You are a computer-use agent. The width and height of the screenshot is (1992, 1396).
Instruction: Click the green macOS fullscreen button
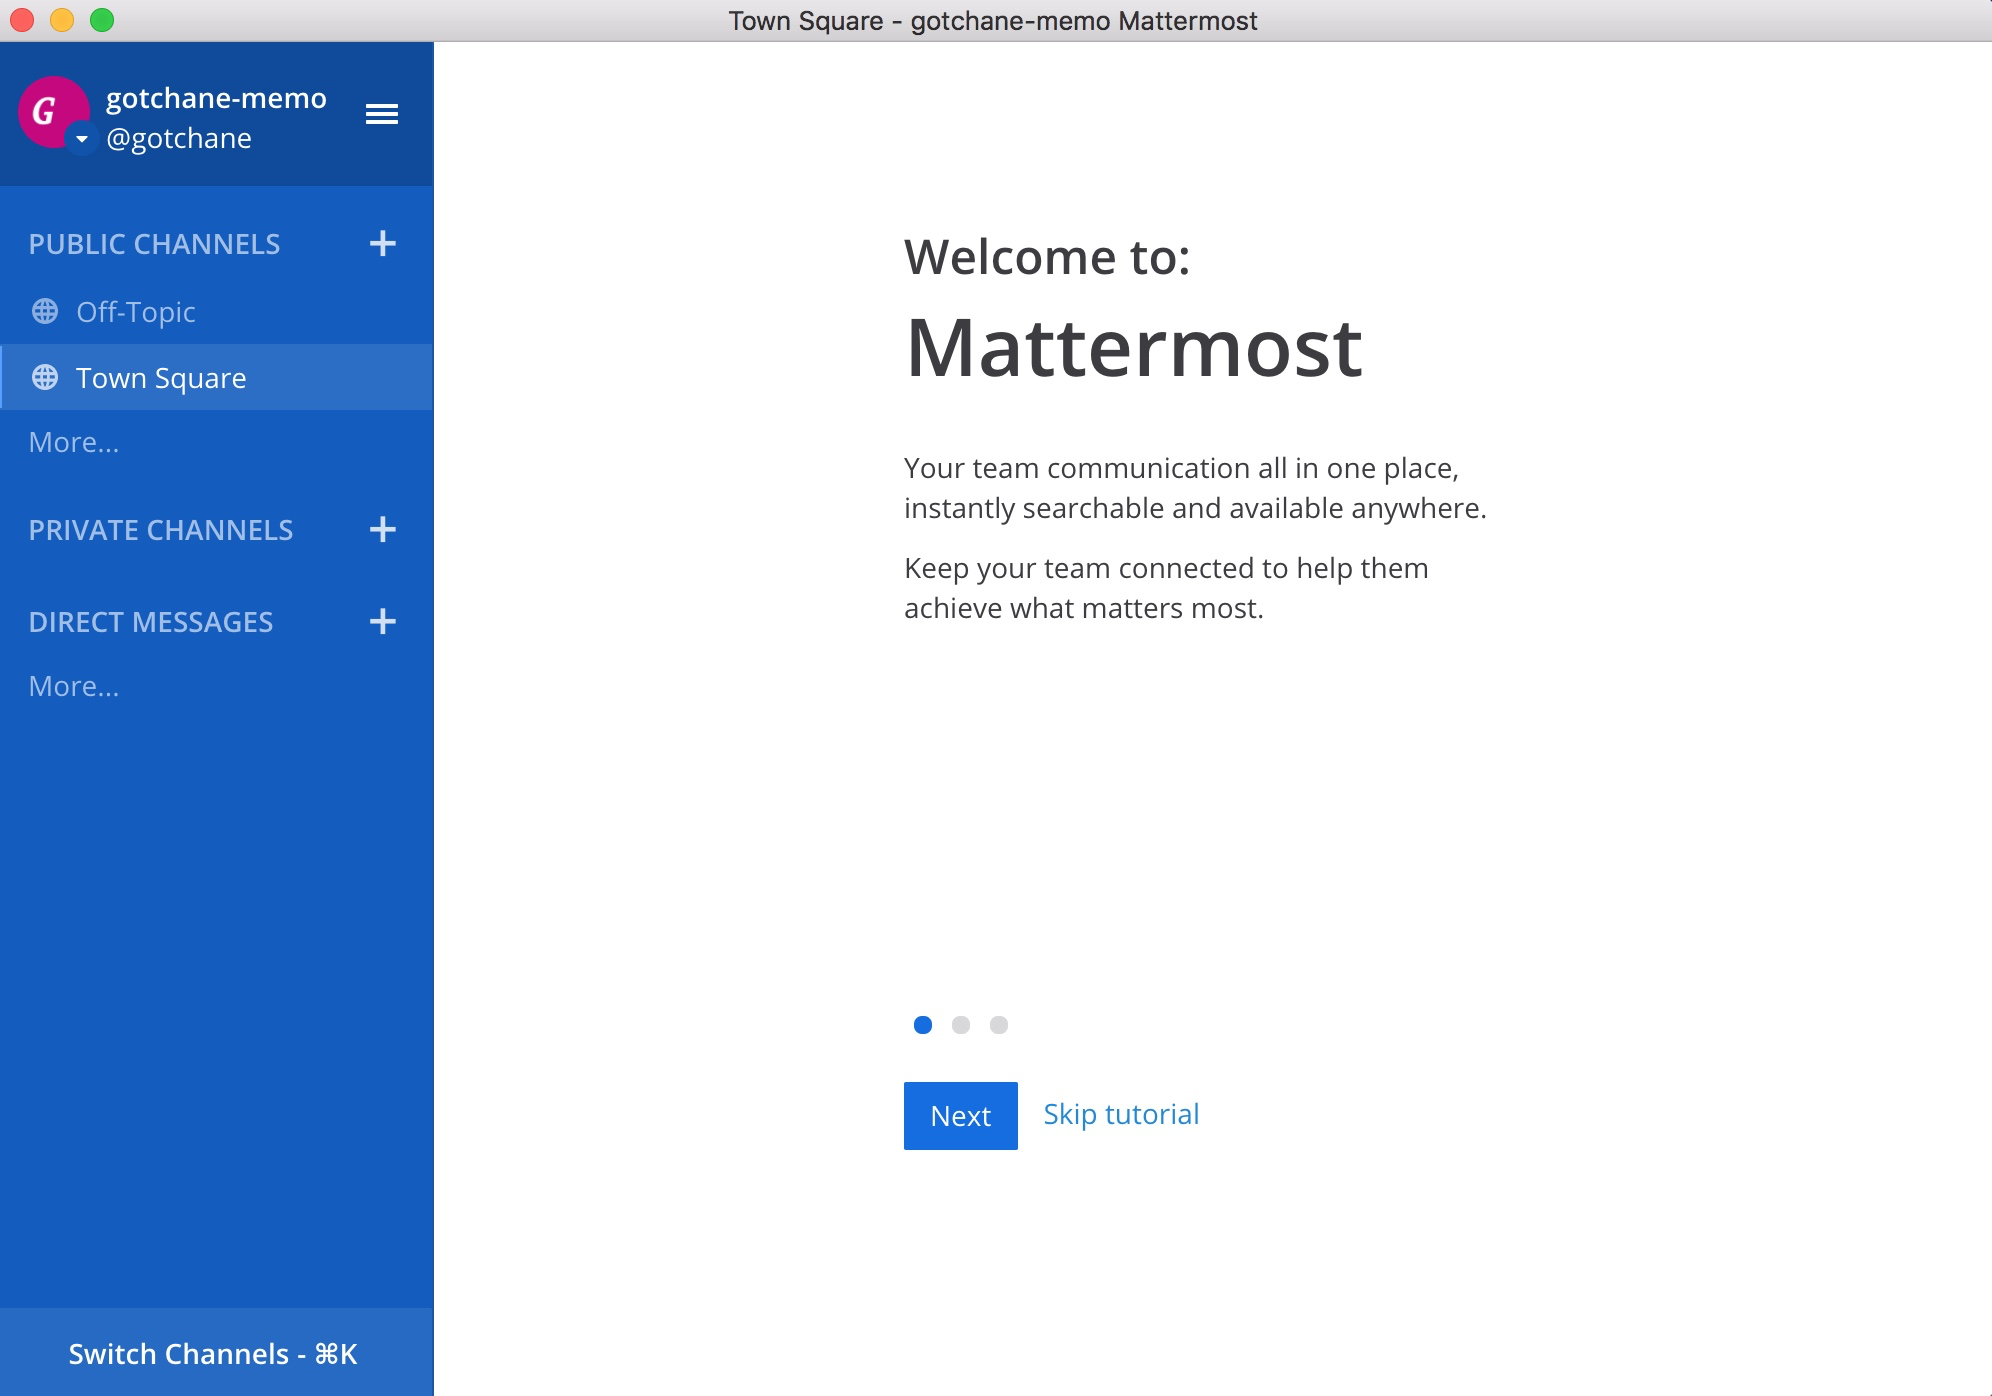(102, 20)
